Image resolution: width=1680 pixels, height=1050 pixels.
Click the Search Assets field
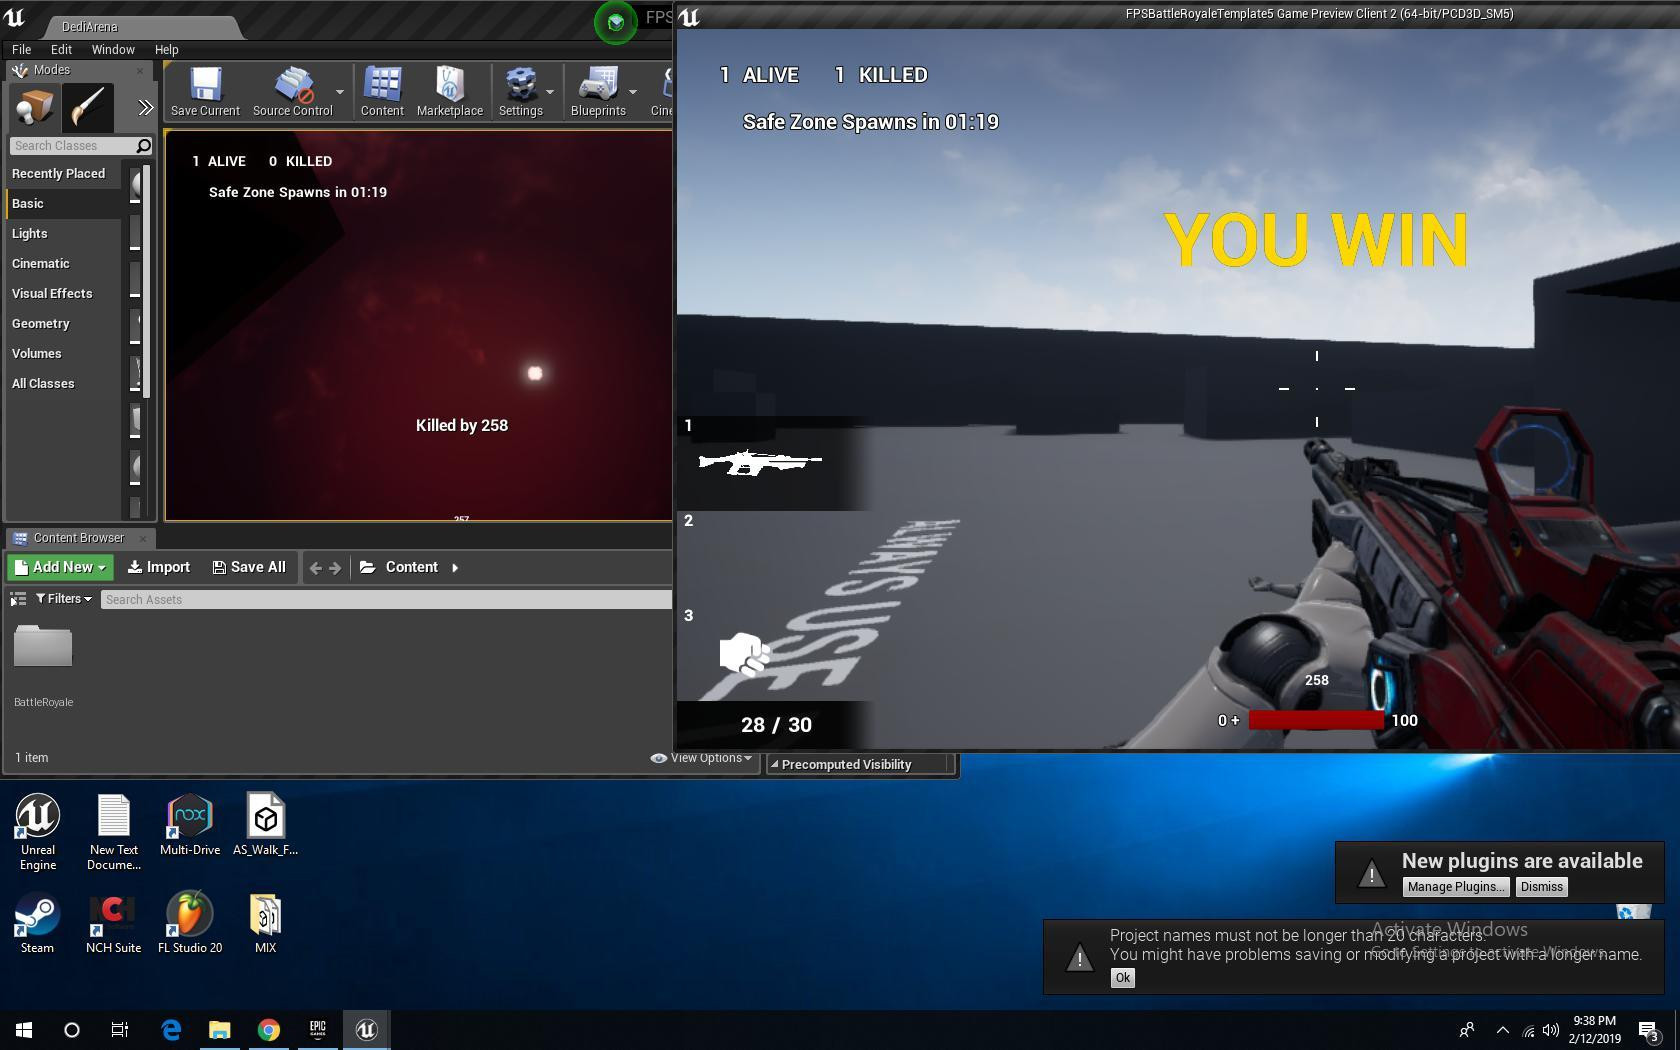click(385, 600)
